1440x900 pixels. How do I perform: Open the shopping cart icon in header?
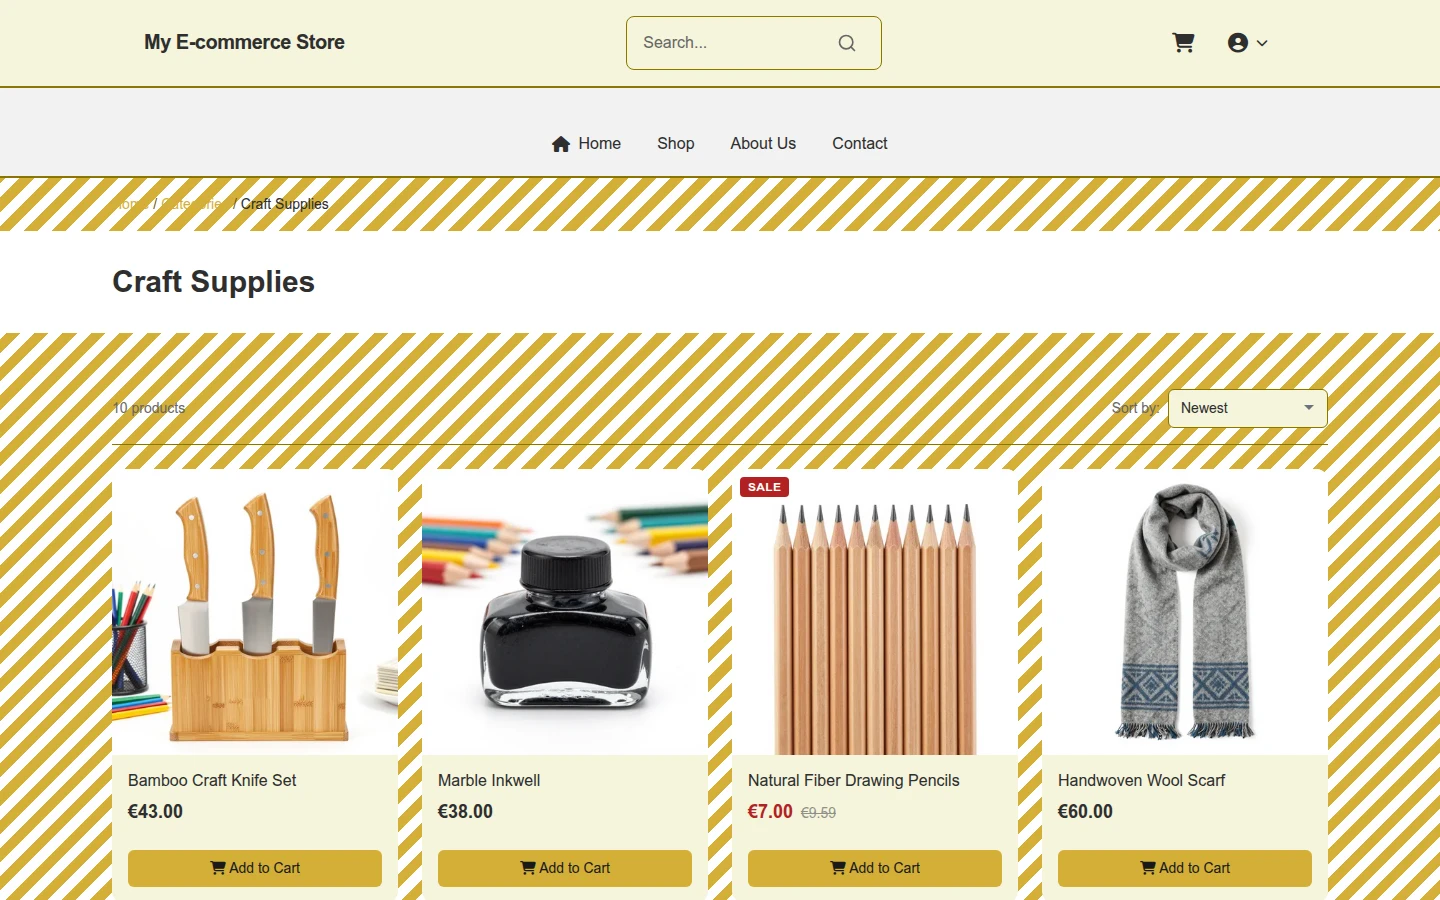point(1183,43)
